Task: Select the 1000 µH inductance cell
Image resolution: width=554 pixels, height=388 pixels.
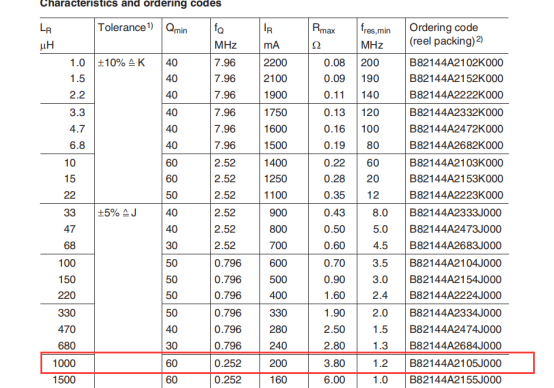Action: [x=64, y=363]
